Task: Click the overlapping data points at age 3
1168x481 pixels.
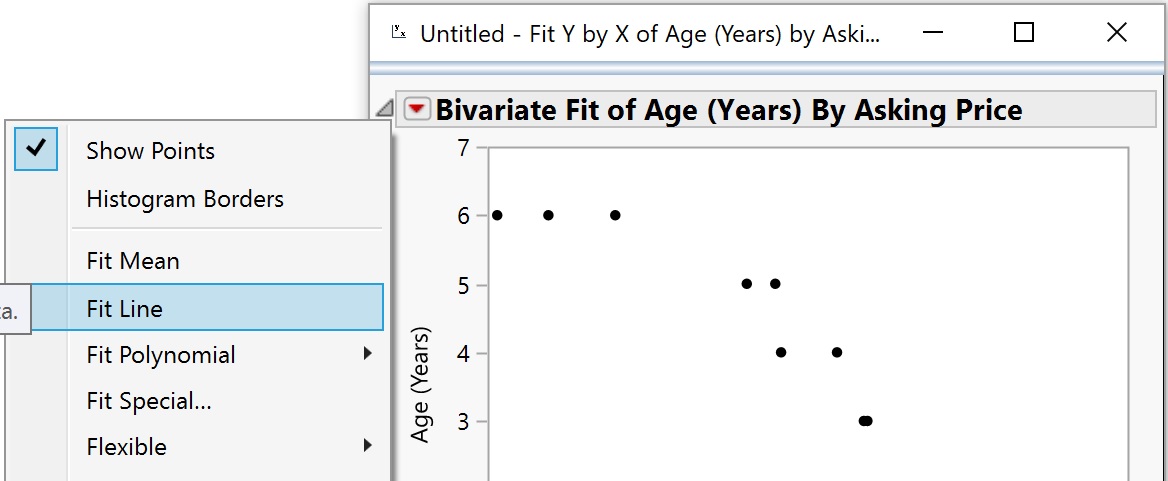Action: [865, 421]
